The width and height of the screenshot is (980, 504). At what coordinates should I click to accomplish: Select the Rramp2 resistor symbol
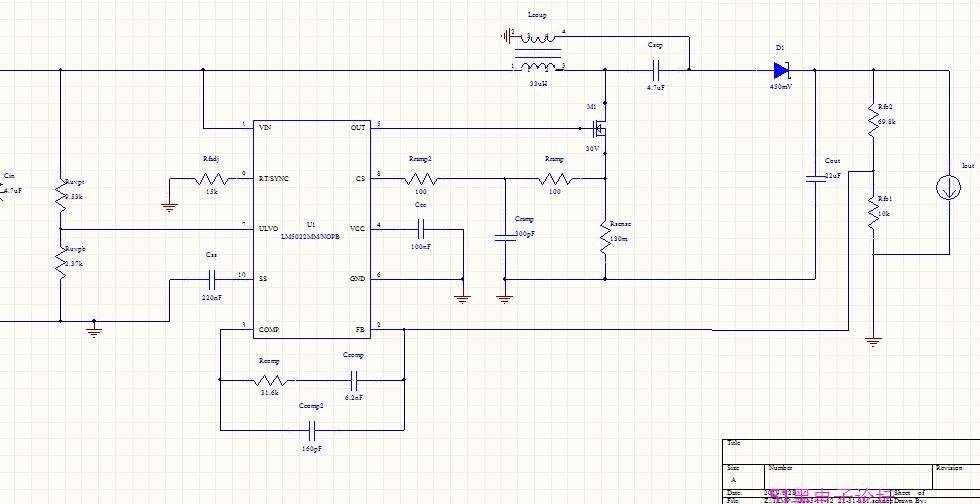click(421, 179)
